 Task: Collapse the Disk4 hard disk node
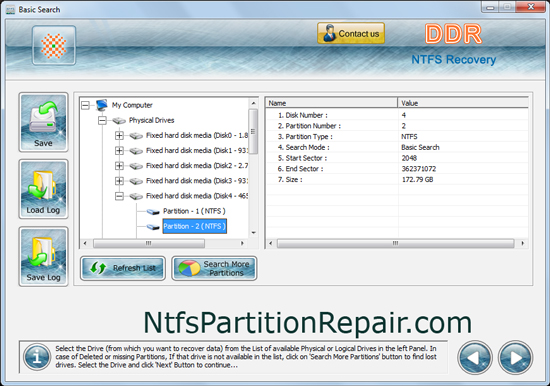coord(119,196)
